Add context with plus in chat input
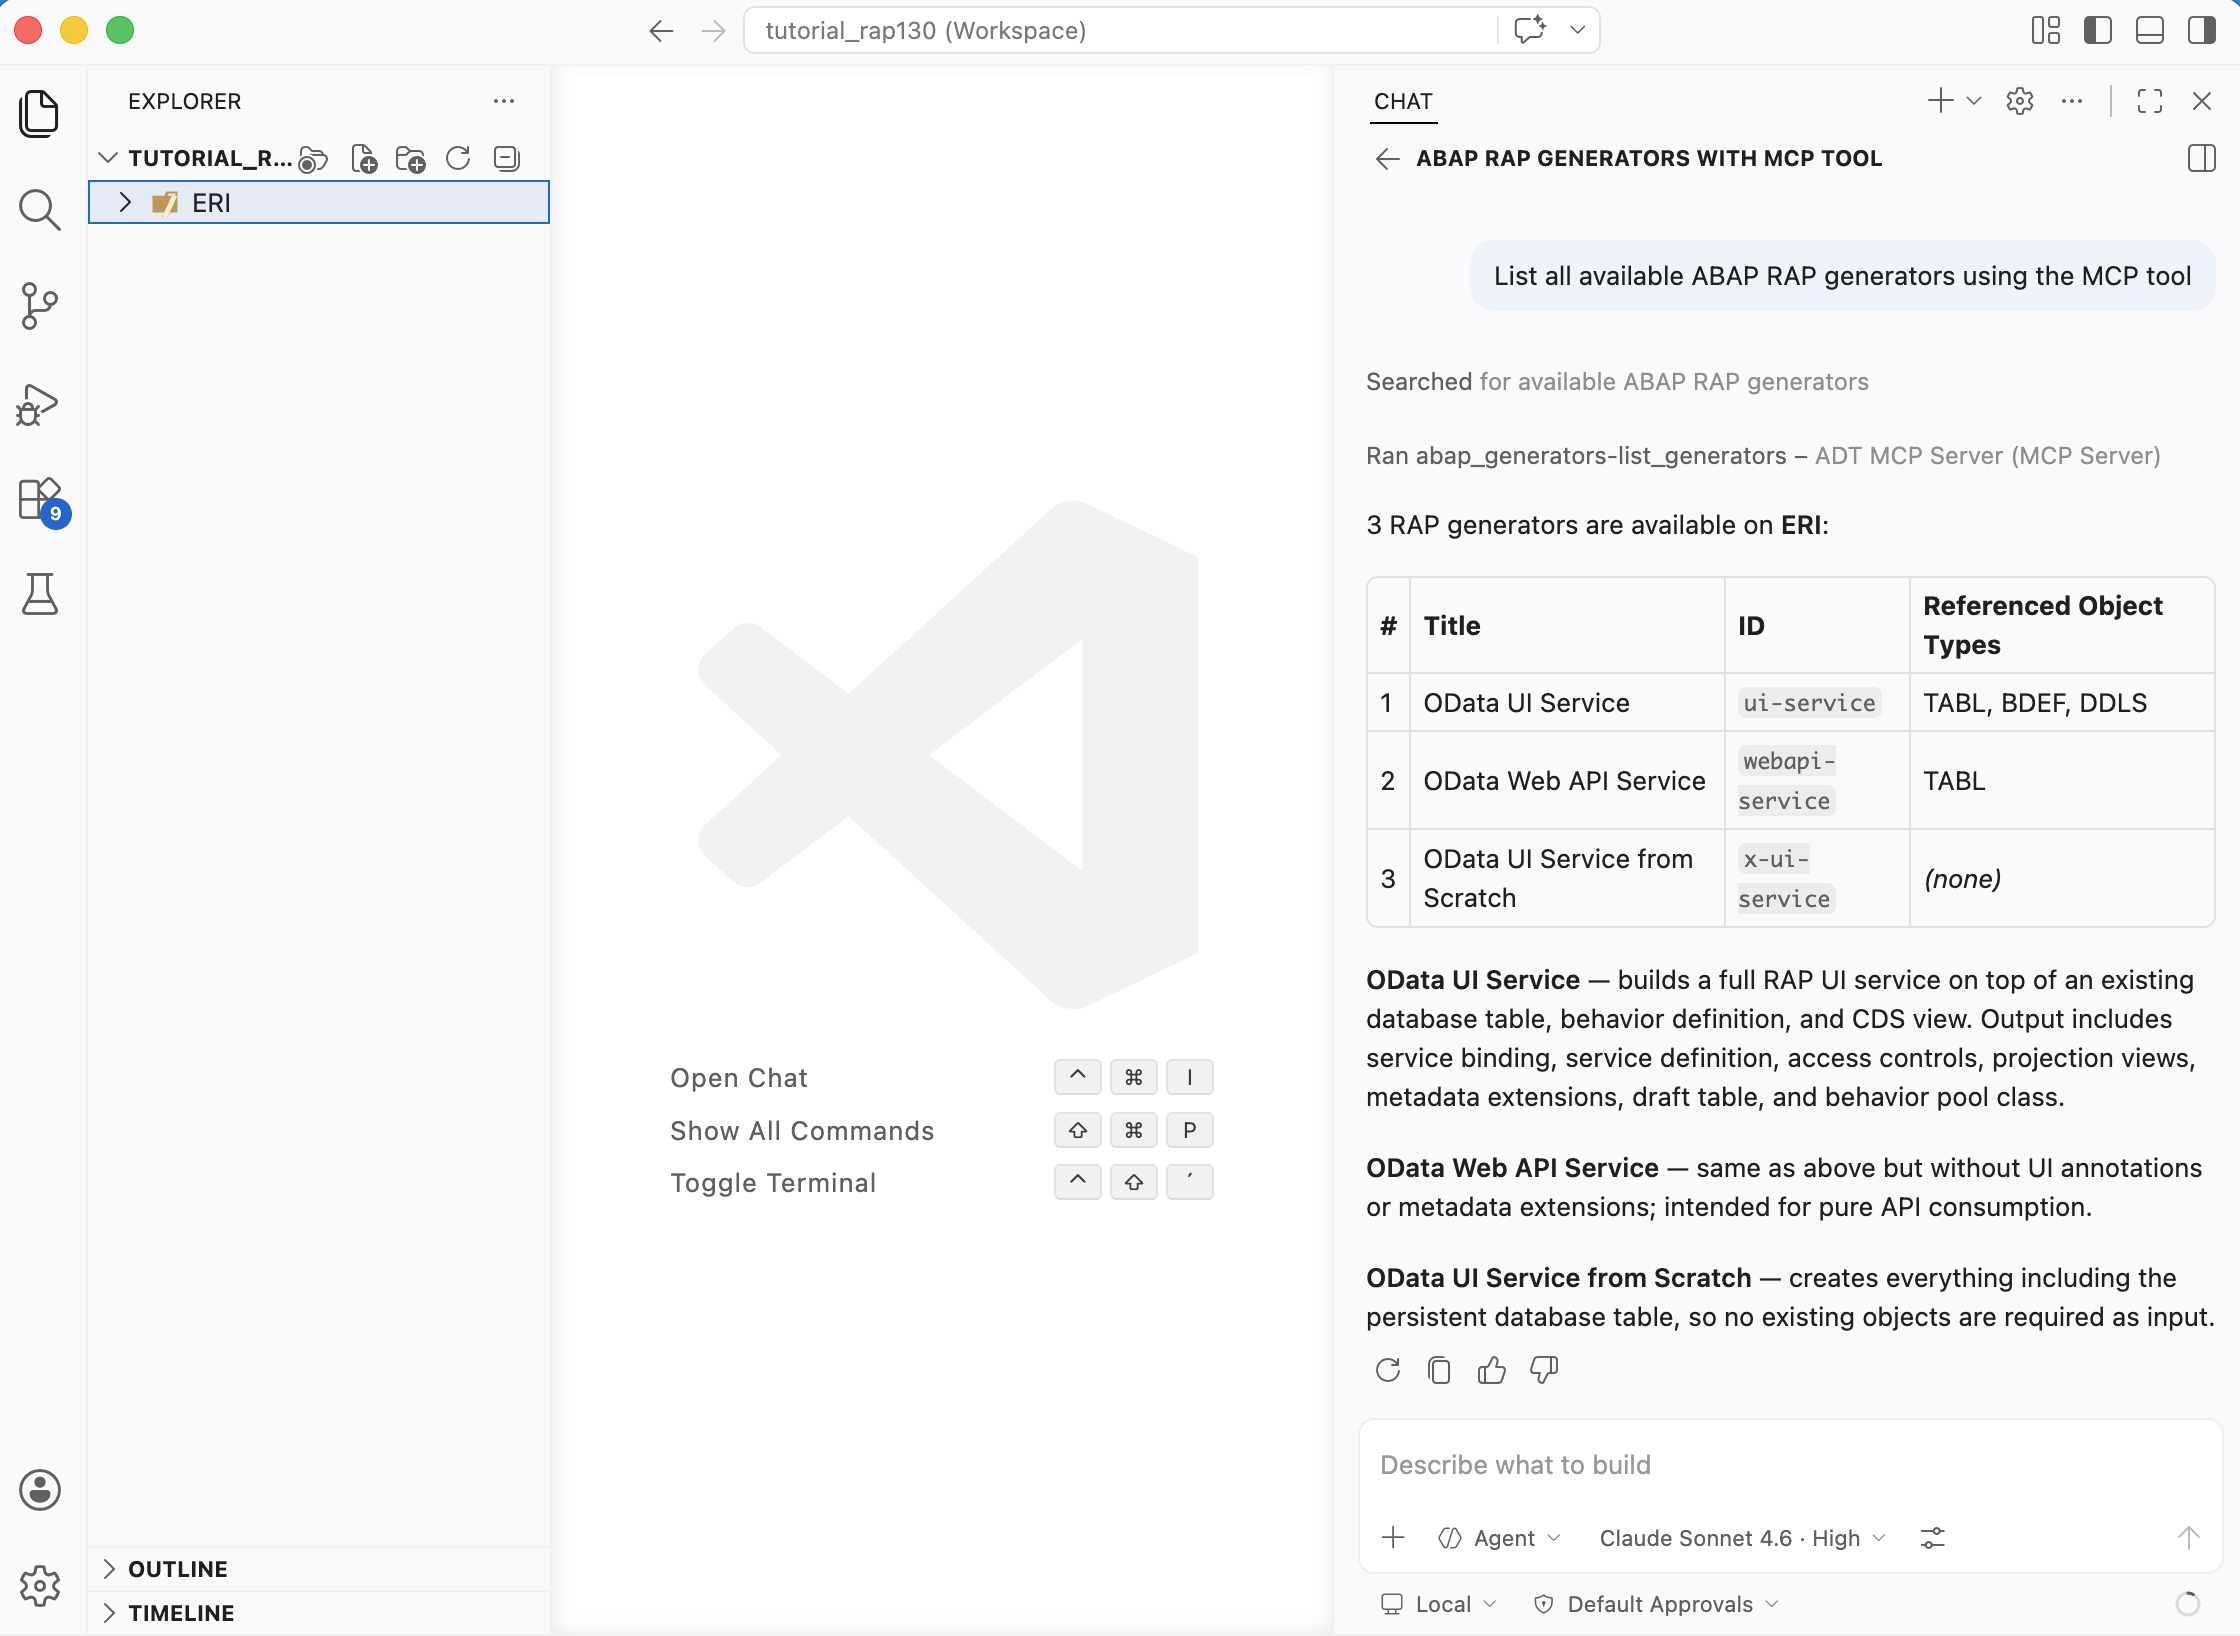Screen dimensions: 2240x1636 pyautogui.click(x=1393, y=1538)
